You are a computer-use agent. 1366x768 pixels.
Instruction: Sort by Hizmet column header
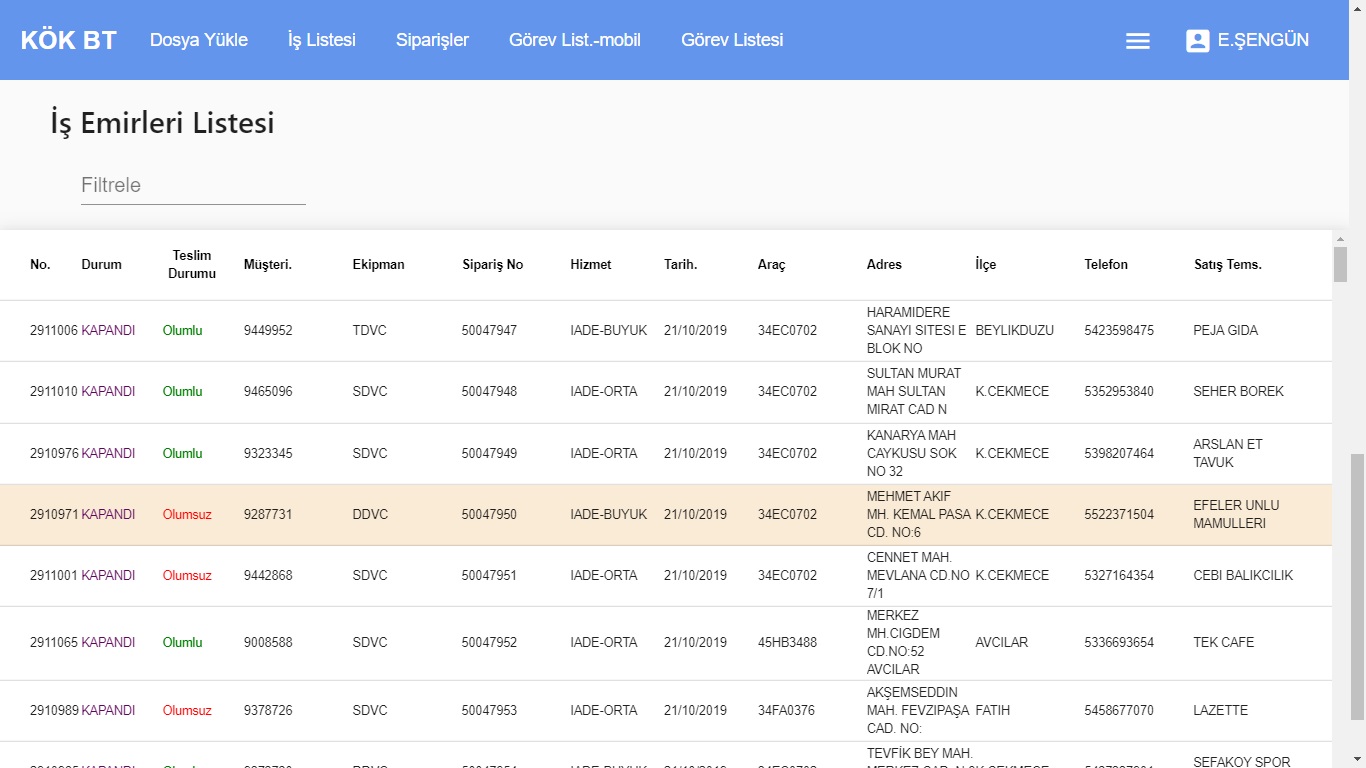[591, 265]
